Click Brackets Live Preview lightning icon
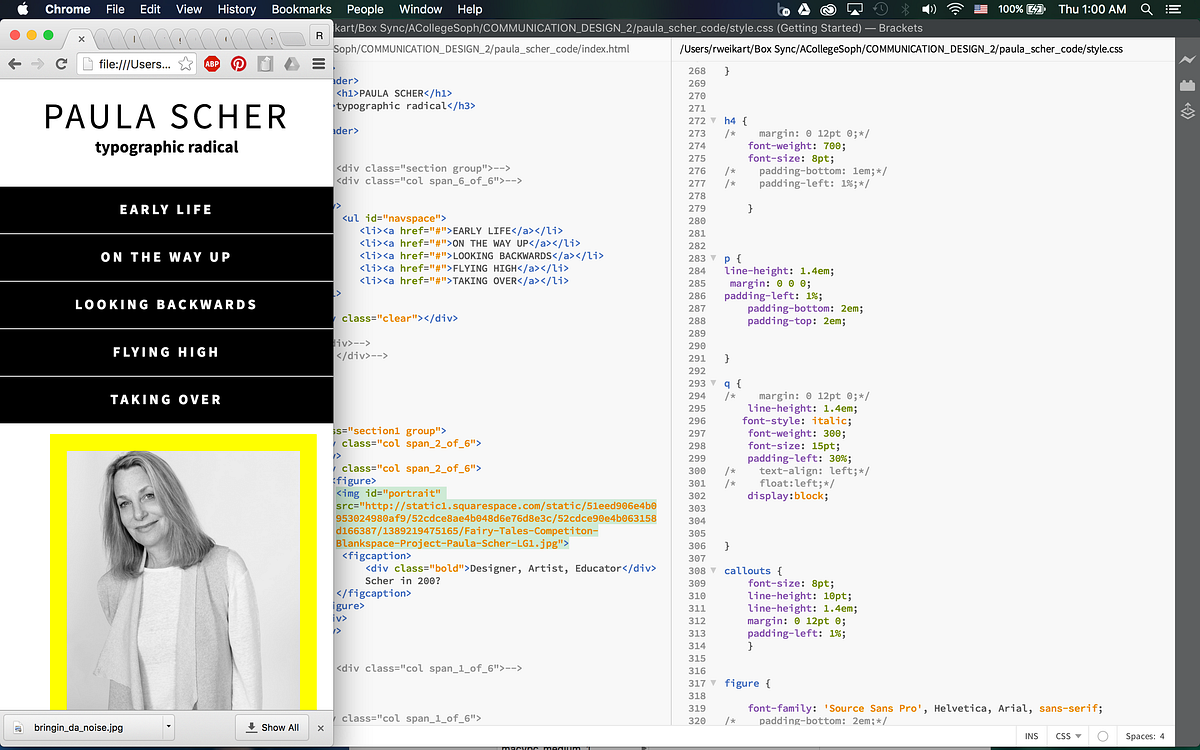The image size is (1200, 750). tap(1188, 60)
